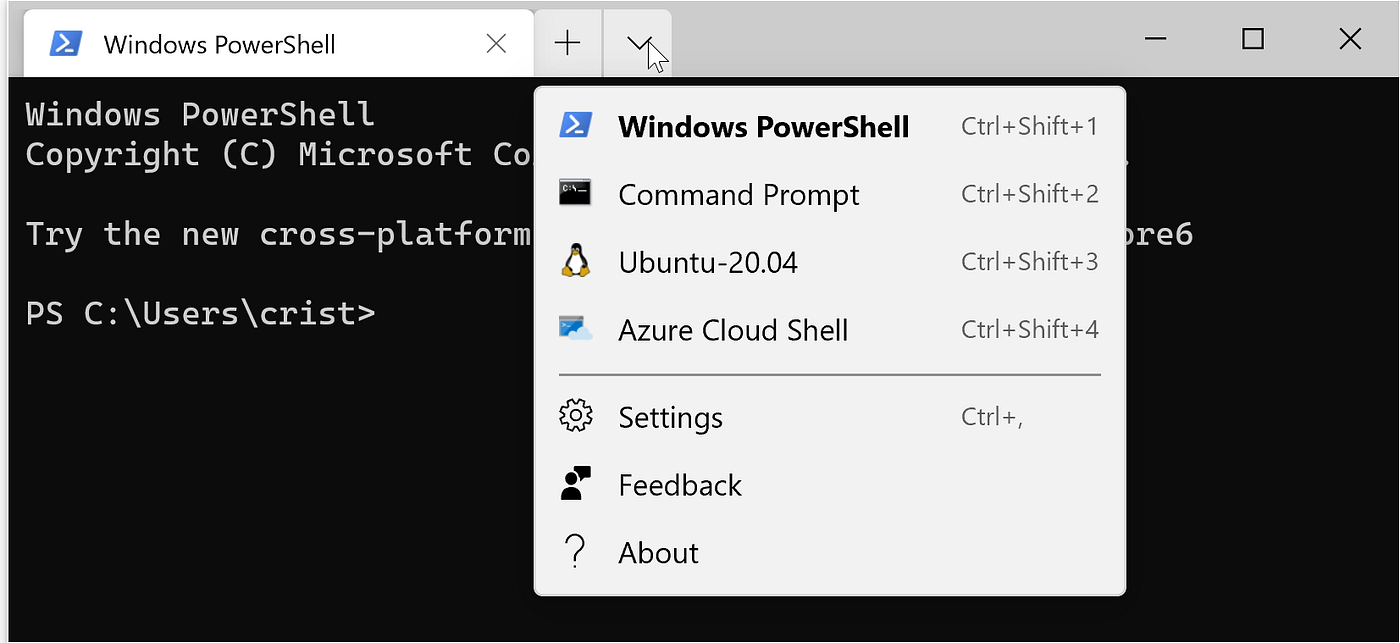Click the About question mark icon

point(576,551)
